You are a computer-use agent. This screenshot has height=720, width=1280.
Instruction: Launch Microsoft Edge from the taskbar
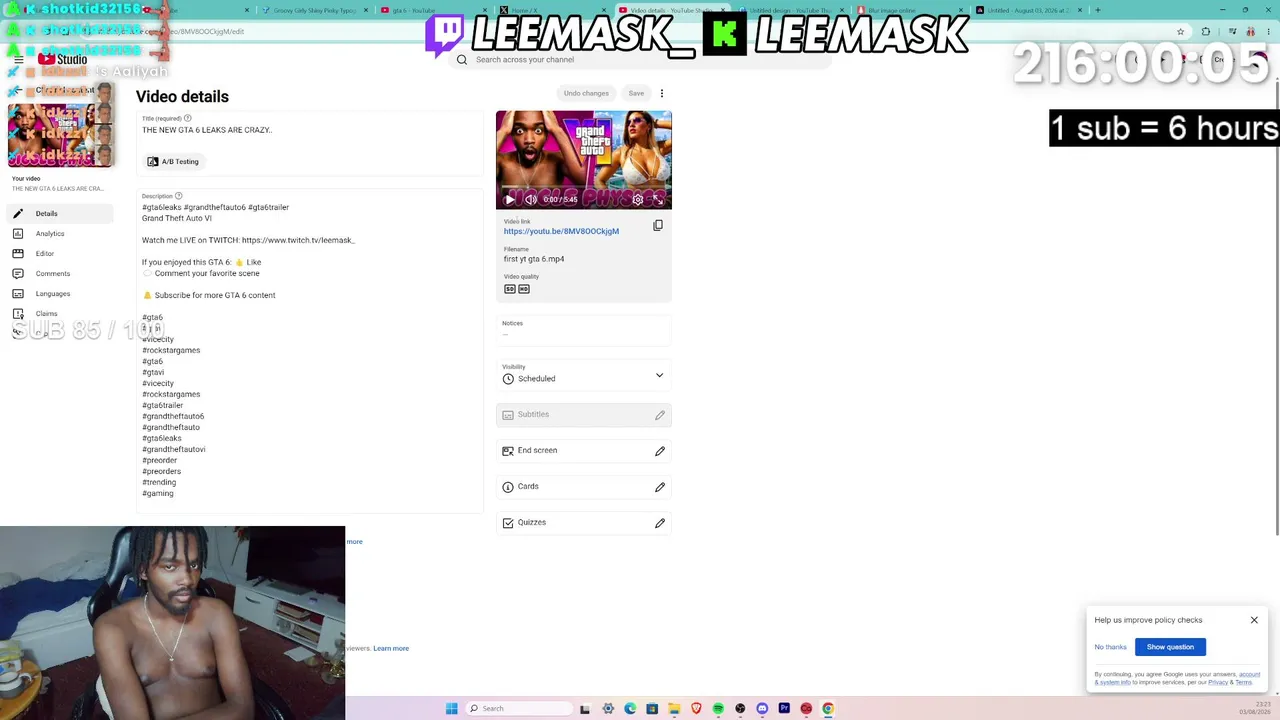click(630, 708)
